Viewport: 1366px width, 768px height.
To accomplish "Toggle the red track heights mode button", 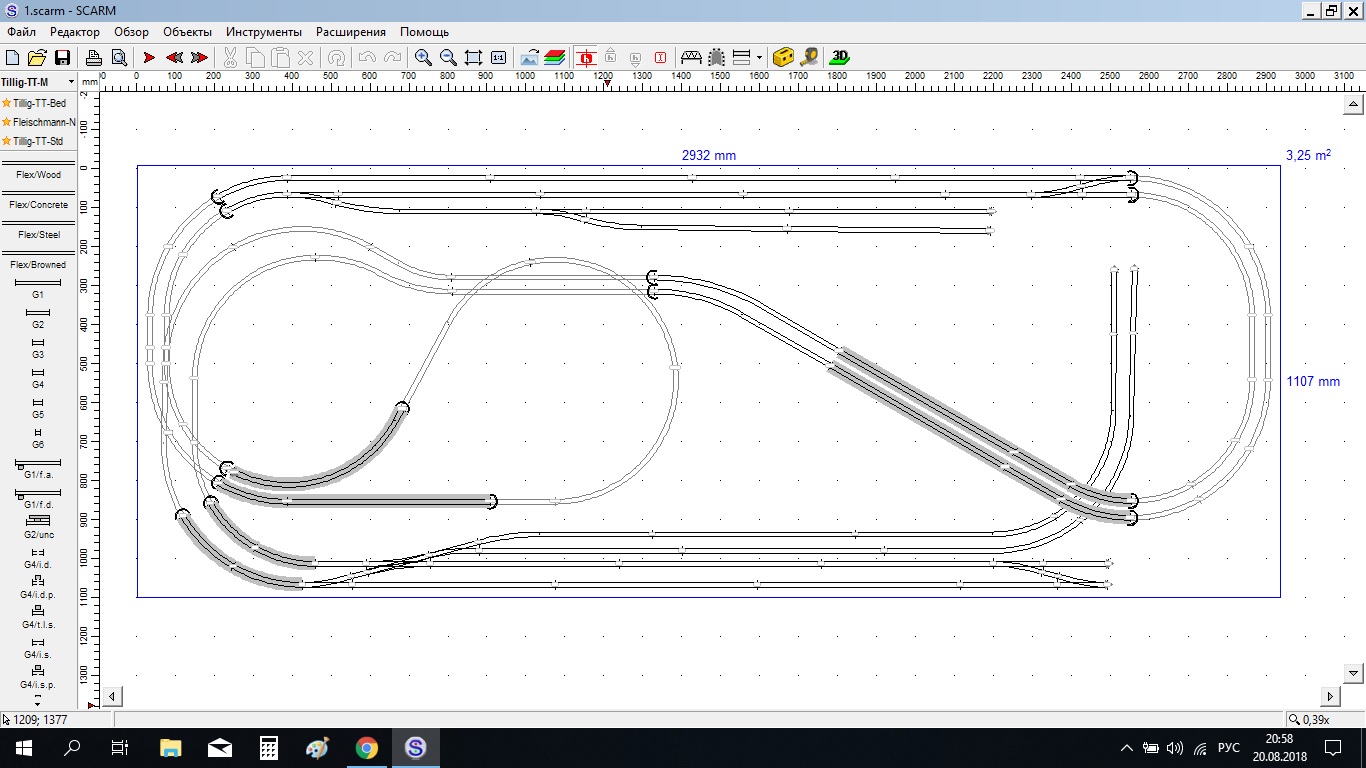I will click(586, 57).
